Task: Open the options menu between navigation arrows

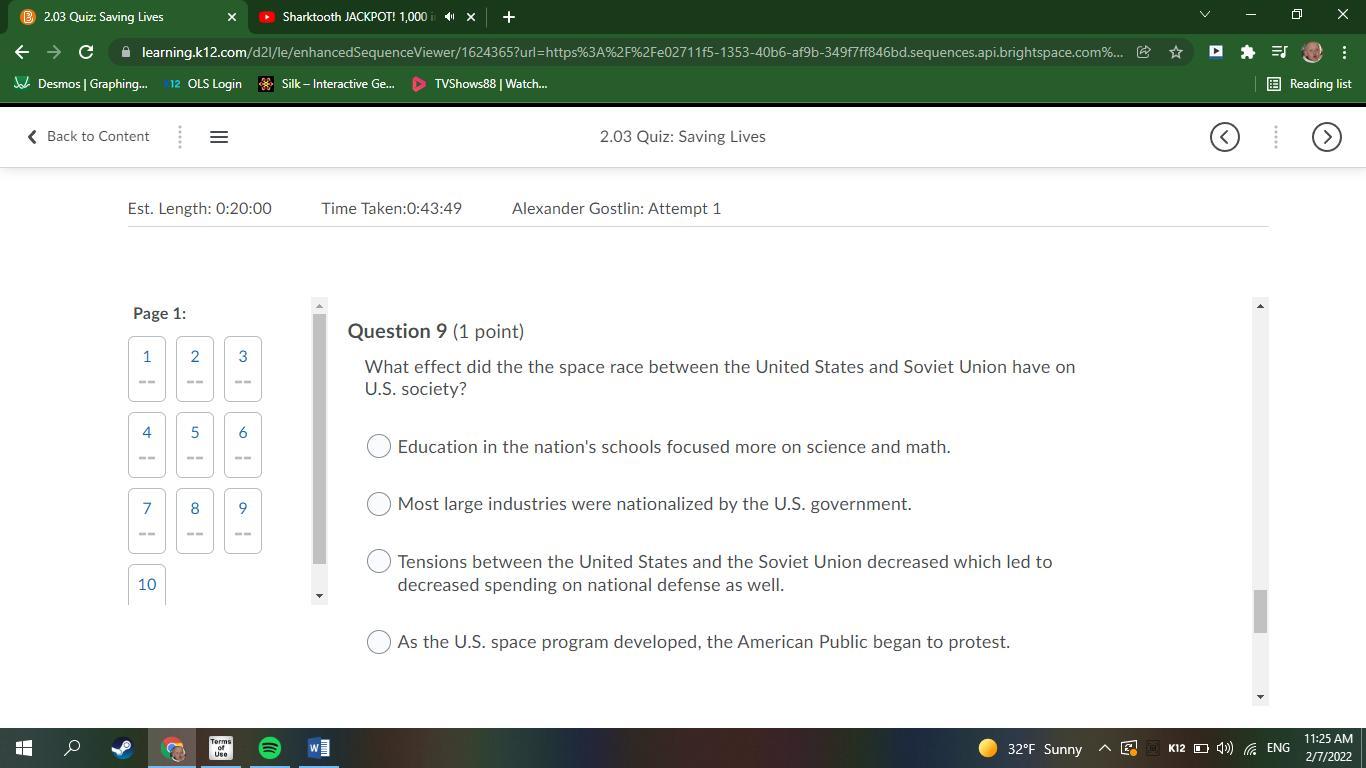Action: (1275, 137)
